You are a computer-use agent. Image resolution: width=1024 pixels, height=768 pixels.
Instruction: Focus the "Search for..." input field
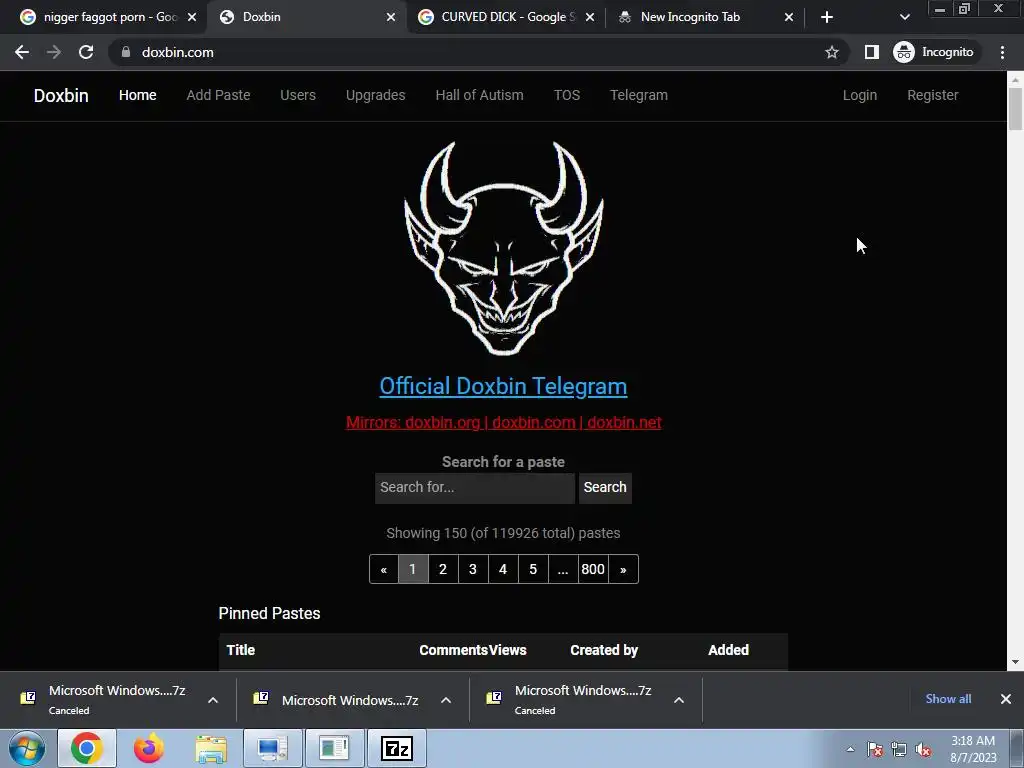tap(475, 488)
